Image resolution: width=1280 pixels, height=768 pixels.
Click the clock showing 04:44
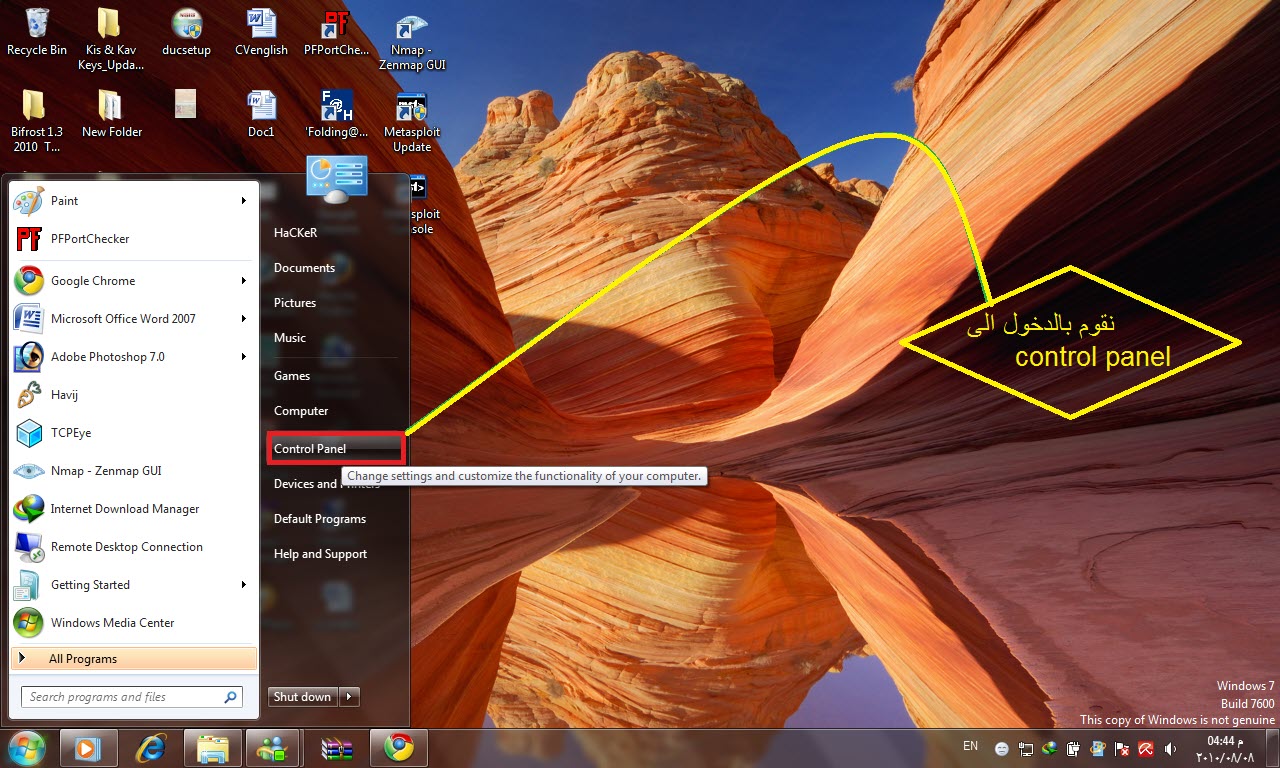coord(1223,748)
